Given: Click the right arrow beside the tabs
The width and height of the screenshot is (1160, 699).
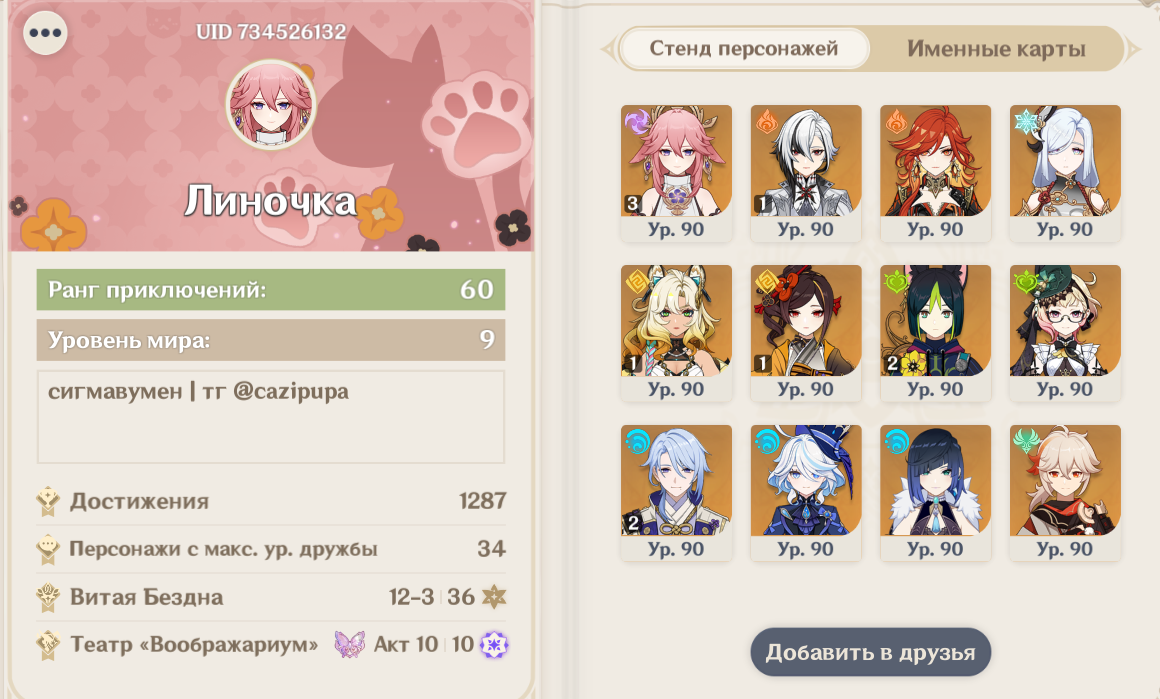Looking at the screenshot, I should 1133,50.
